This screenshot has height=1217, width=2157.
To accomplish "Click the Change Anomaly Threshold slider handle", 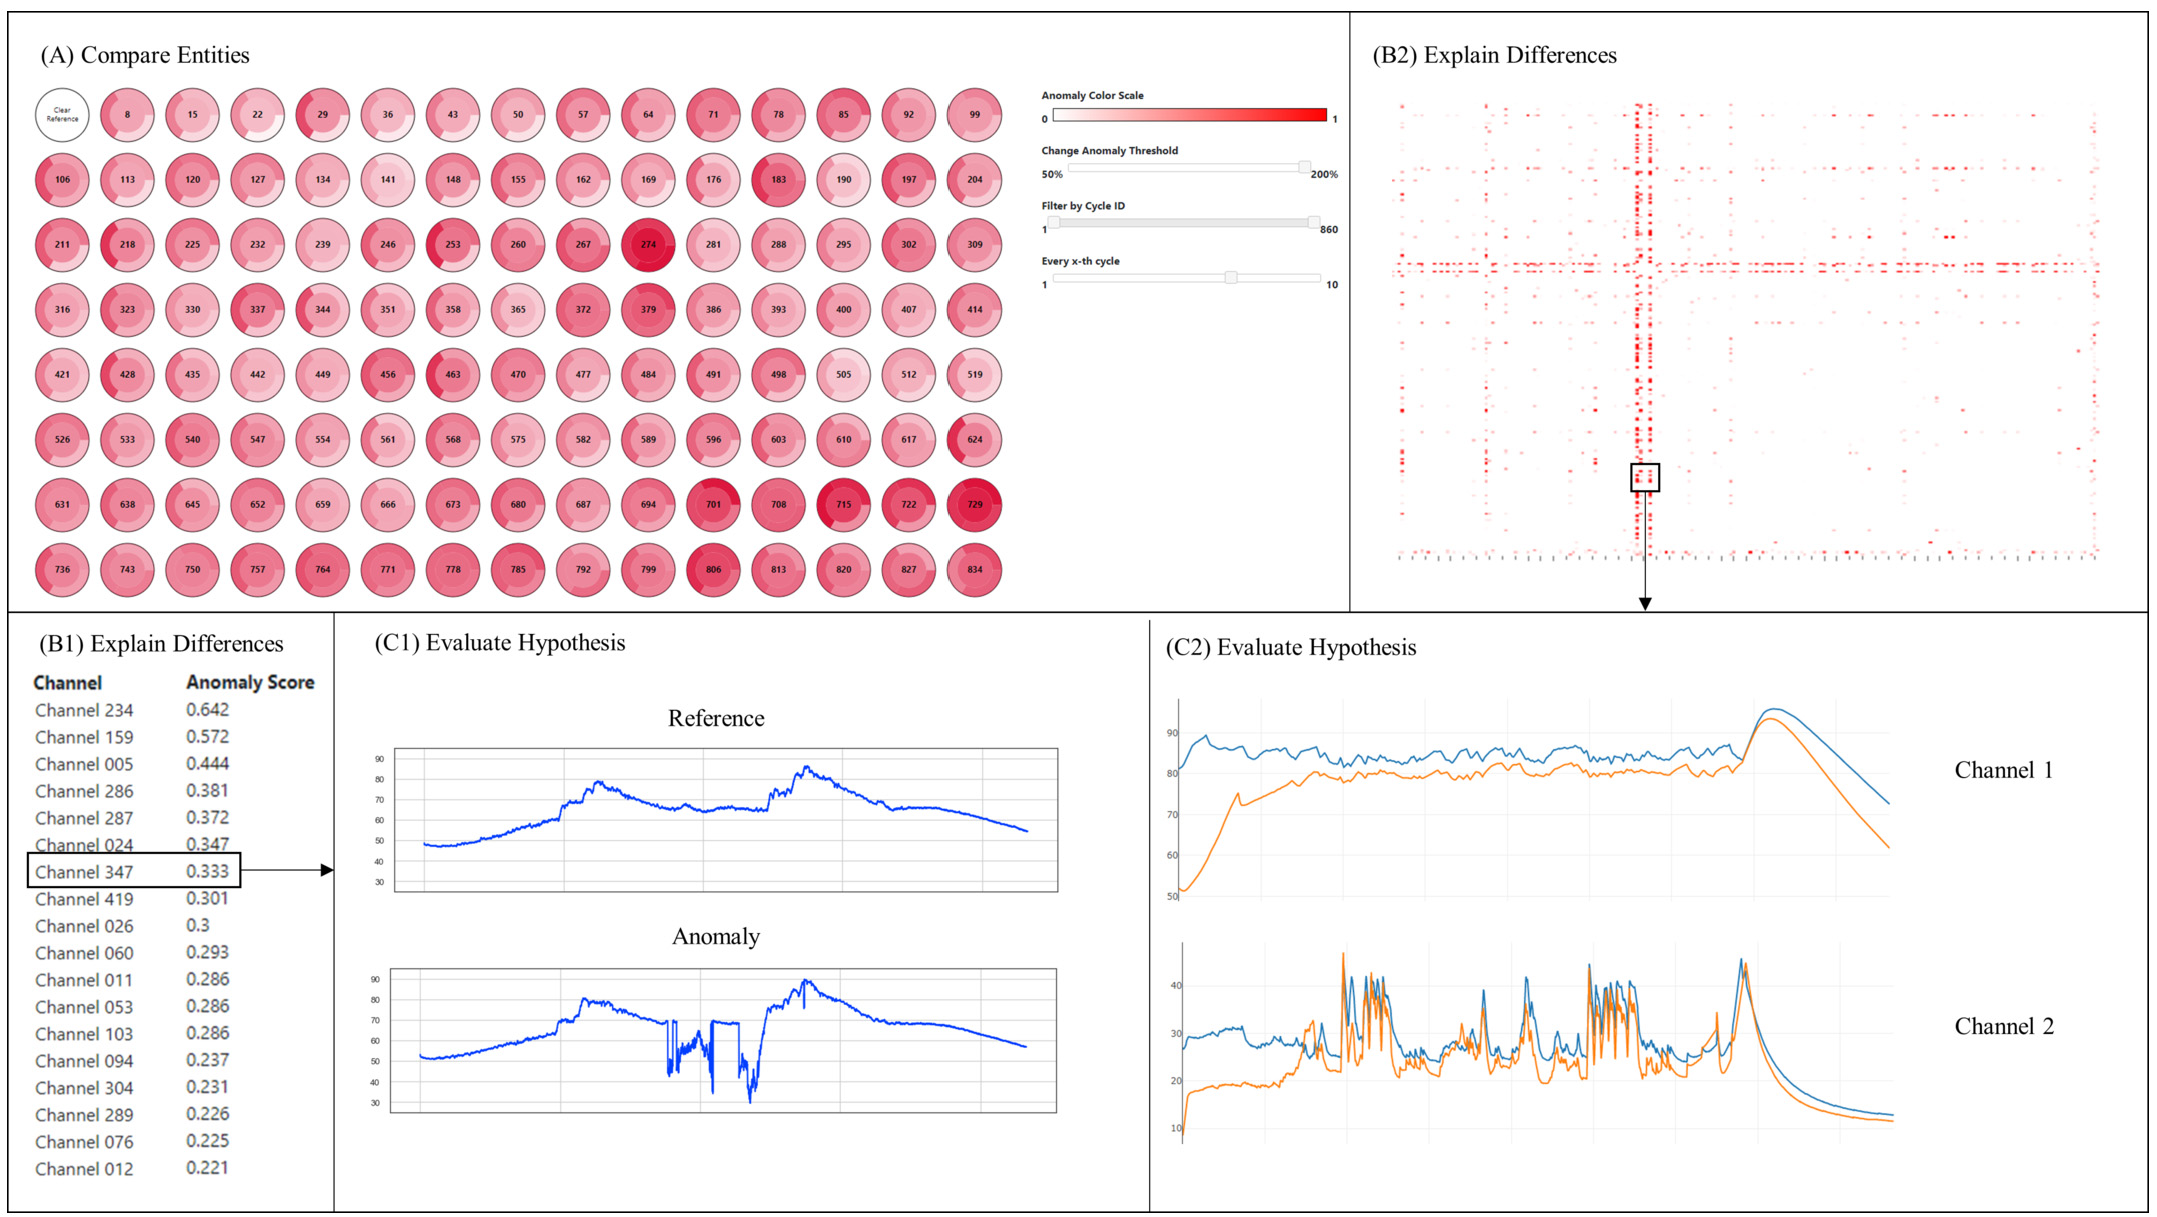I will (1304, 167).
